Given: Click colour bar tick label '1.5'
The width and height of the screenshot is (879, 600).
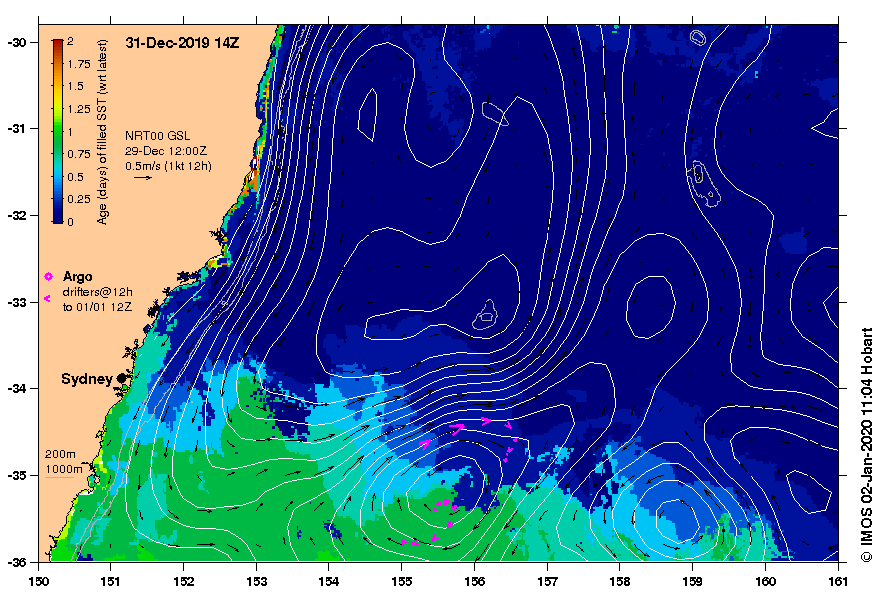Looking at the screenshot, I should tap(76, 86).
